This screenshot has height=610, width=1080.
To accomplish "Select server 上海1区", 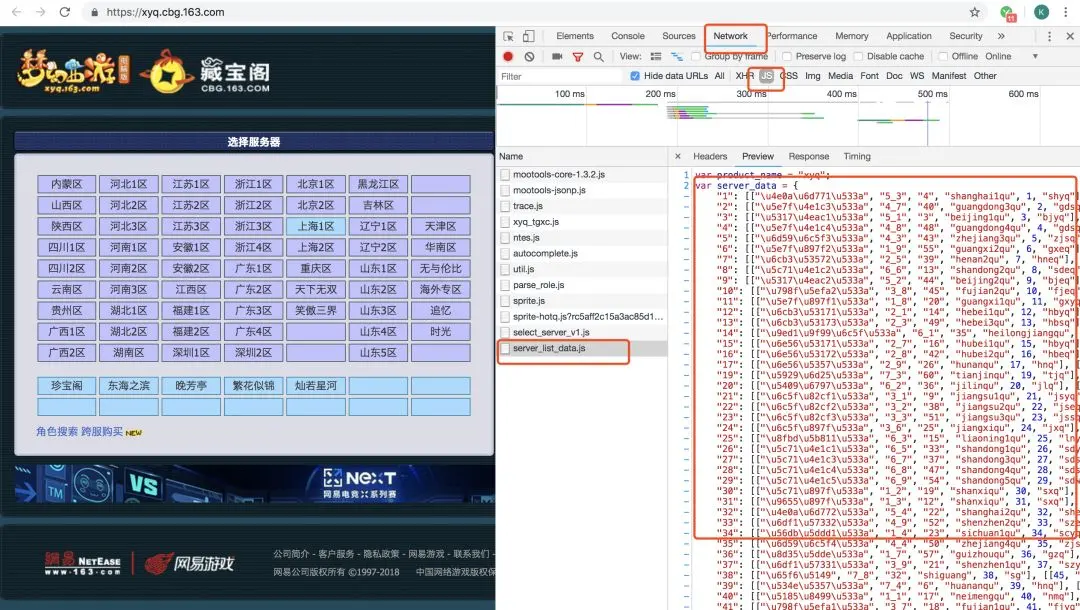I will [x=315, y=227].
